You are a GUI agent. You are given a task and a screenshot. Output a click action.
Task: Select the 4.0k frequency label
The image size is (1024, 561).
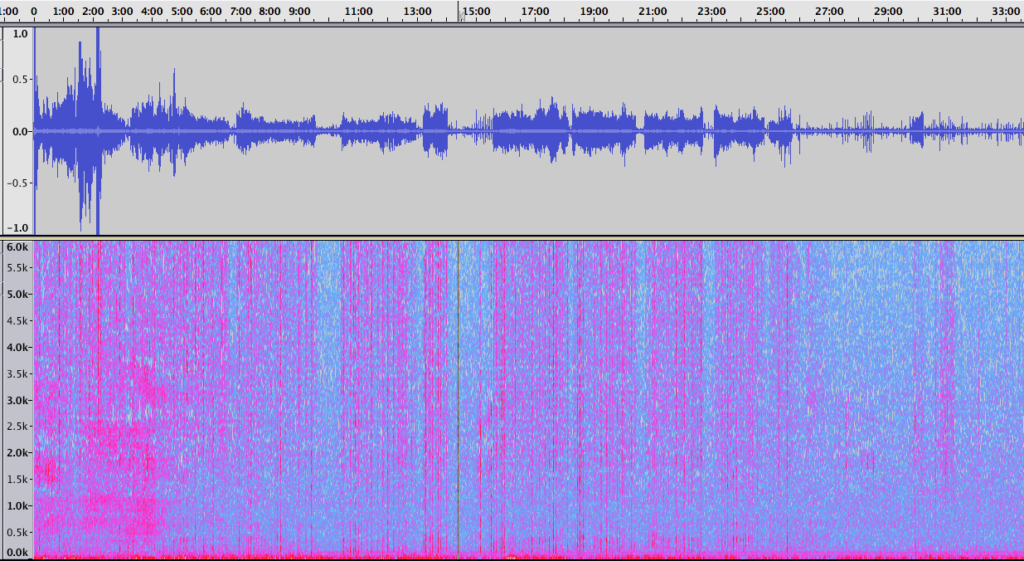click(18, 347)
